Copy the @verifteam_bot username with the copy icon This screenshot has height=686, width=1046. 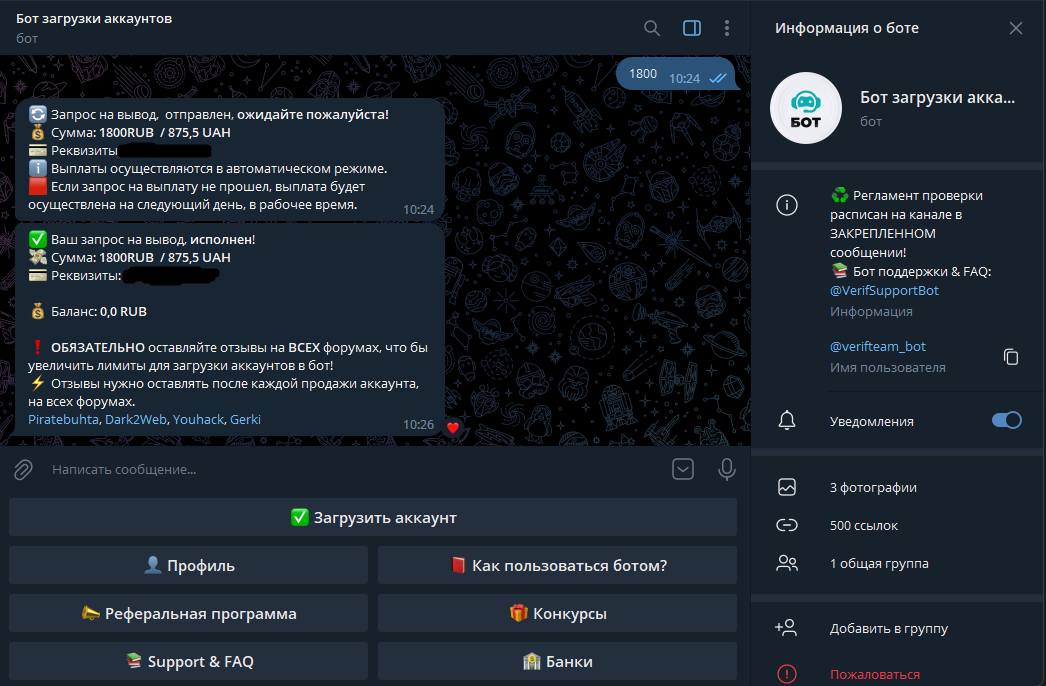(1011, 357)
